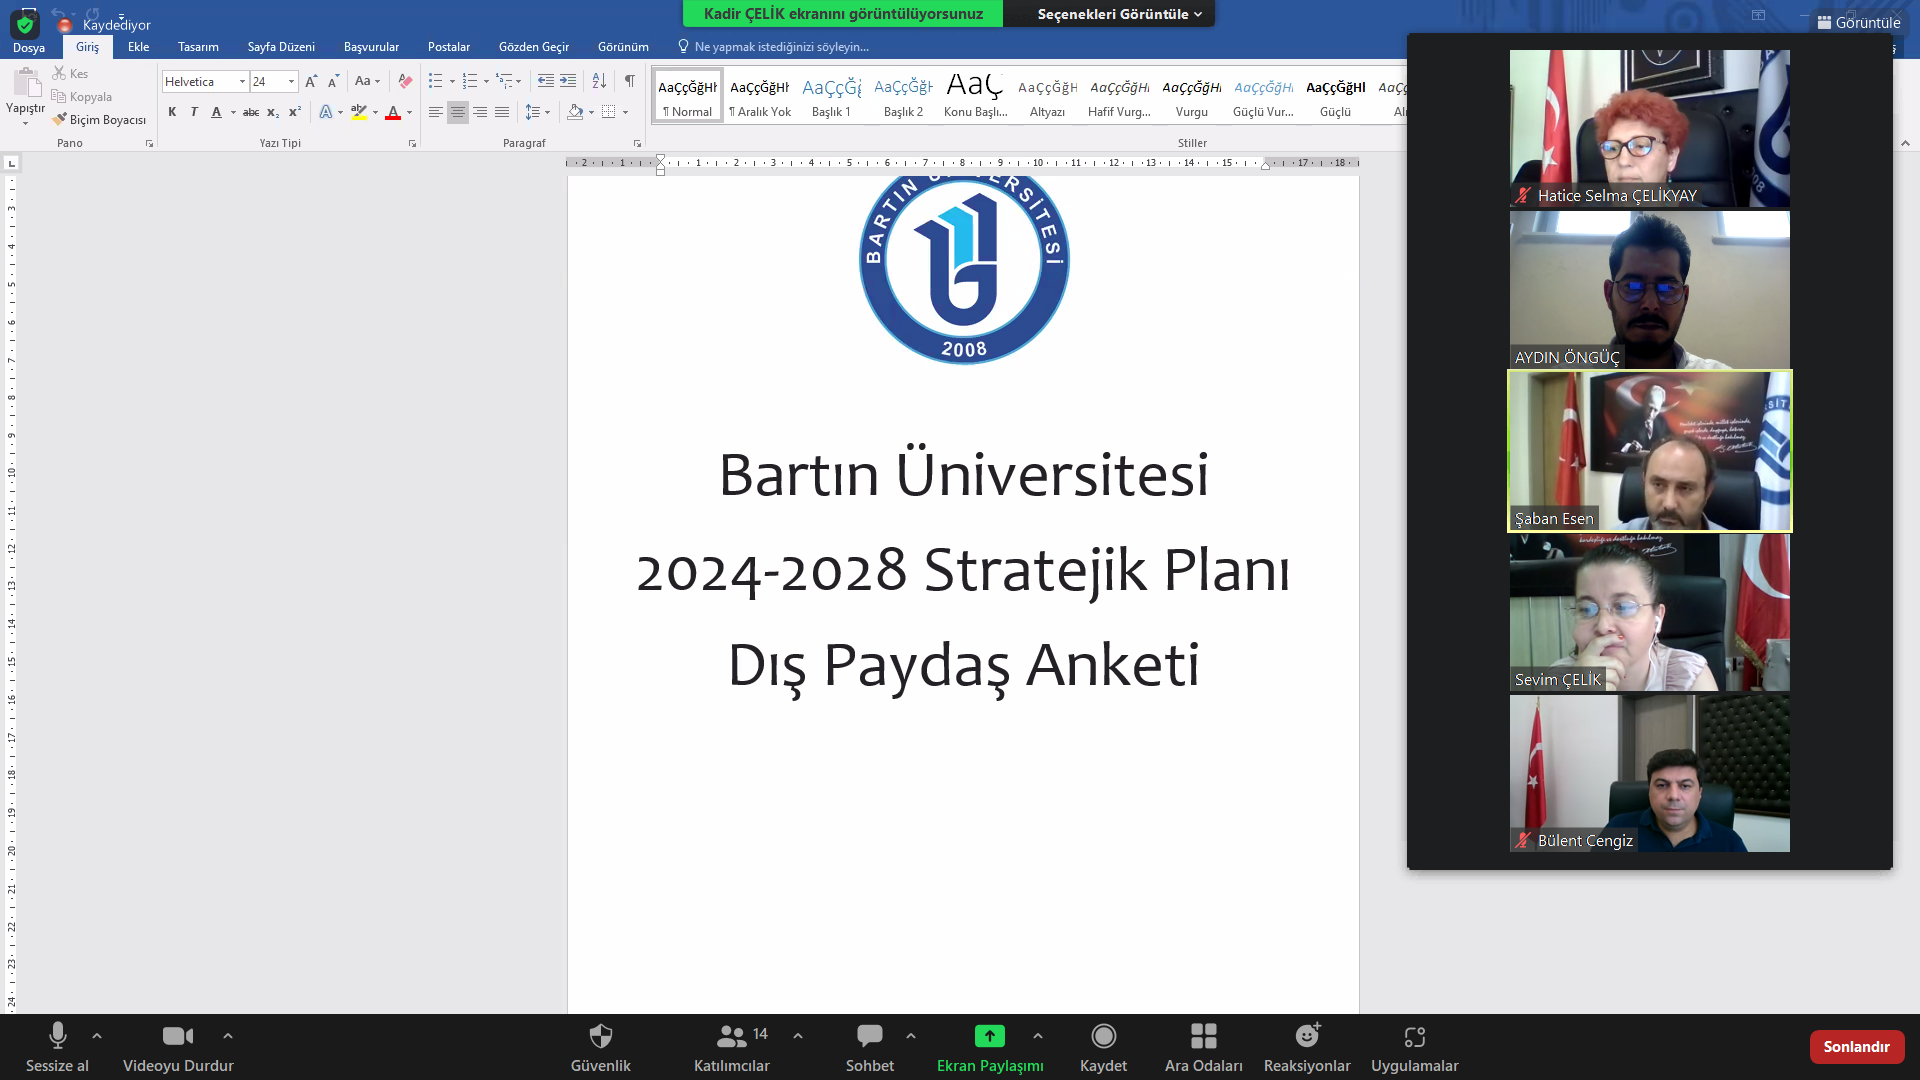Expand Seçenekleri Görüntüle dropdown
This screenshot has height=1080, width=1920.
click(x=1118, y=14)
